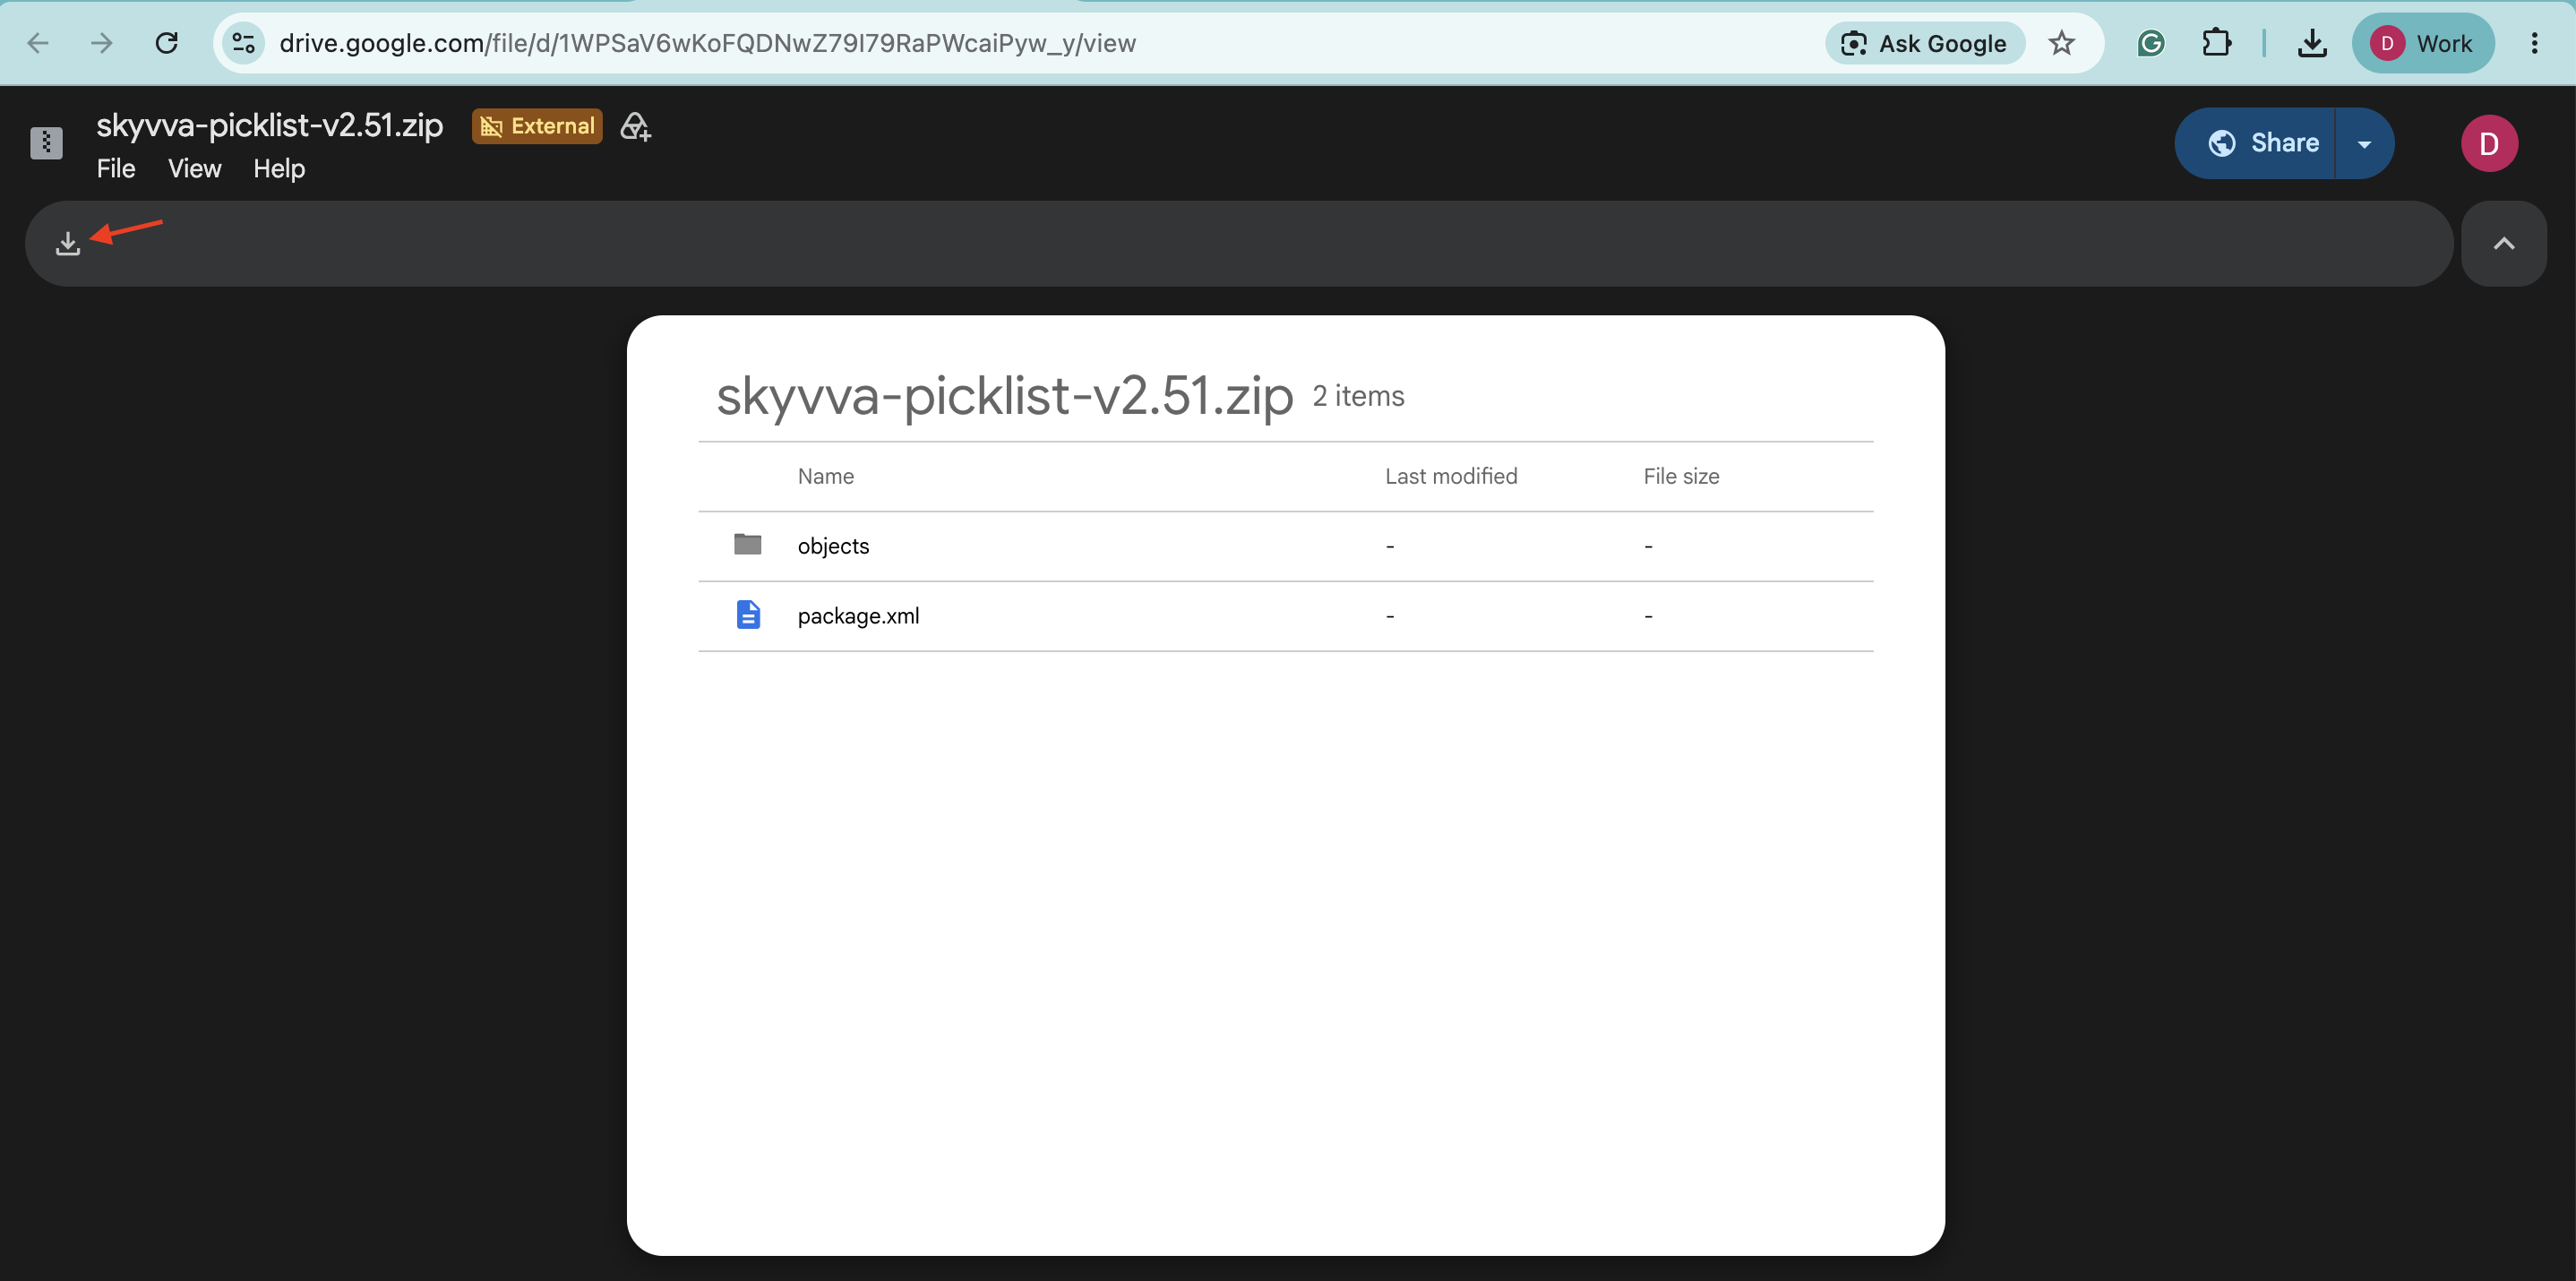This screenshot has height=1281, width=2576.
Task: Open the package.xml file row
Action: click(1285, 616)
